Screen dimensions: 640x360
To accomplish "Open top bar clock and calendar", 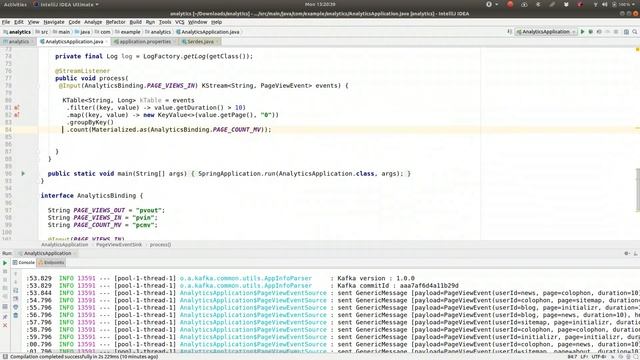I will 320,4.
